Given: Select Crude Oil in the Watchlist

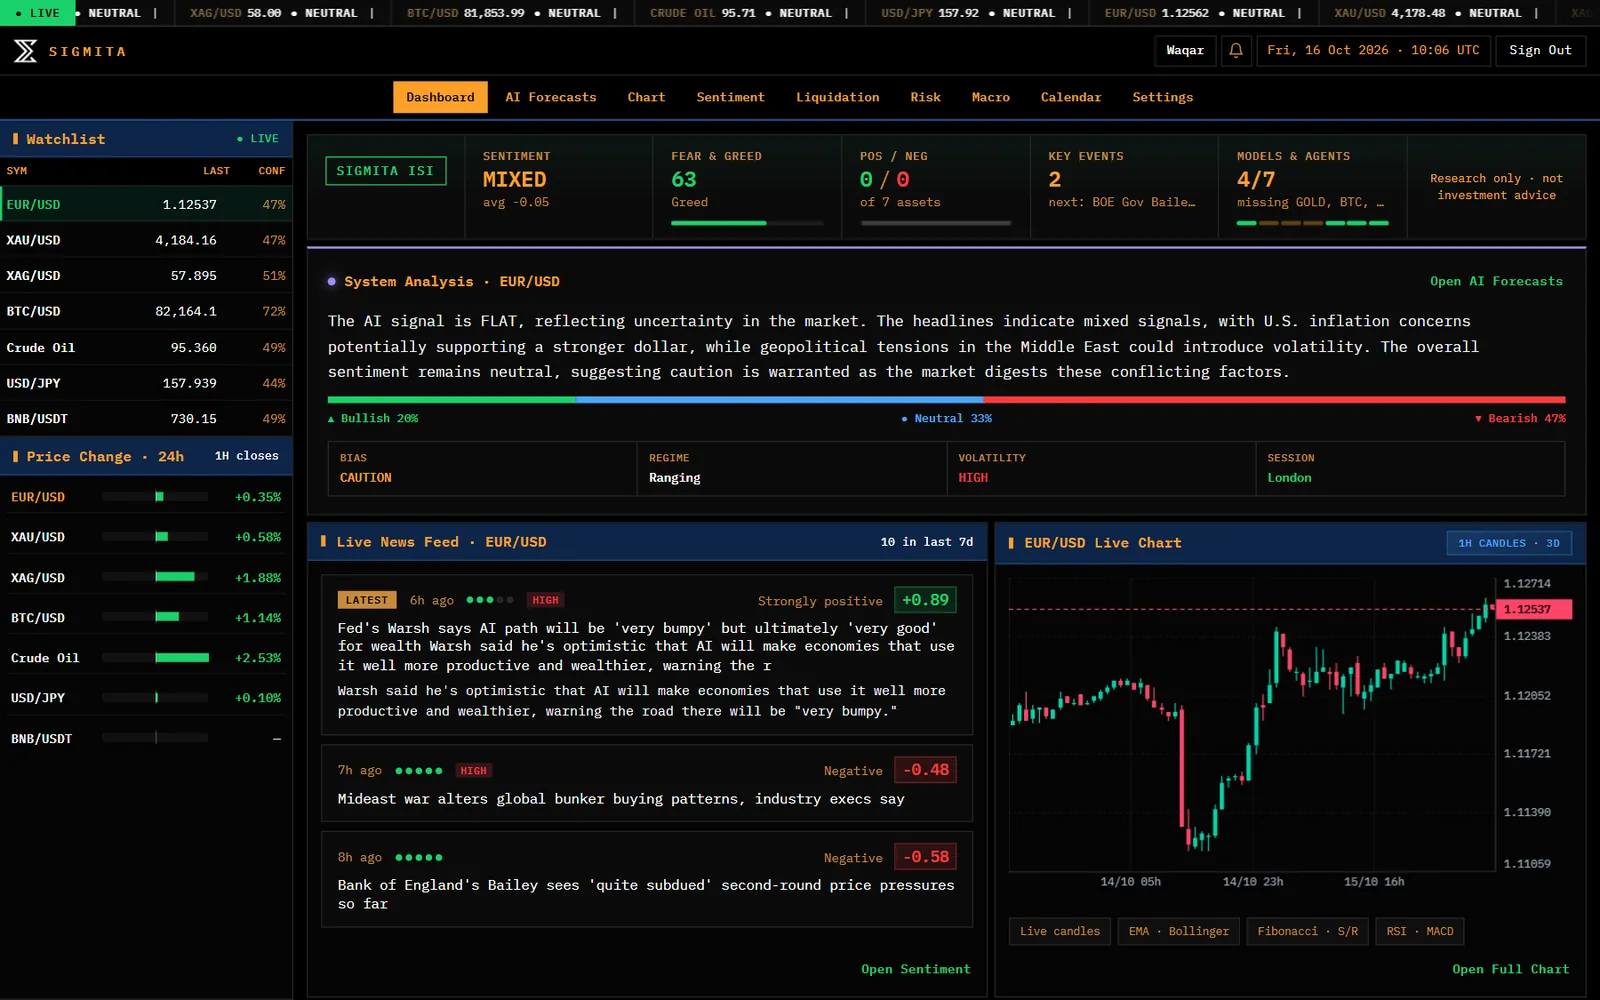Looking at the screenshot, I should [146, 347].
